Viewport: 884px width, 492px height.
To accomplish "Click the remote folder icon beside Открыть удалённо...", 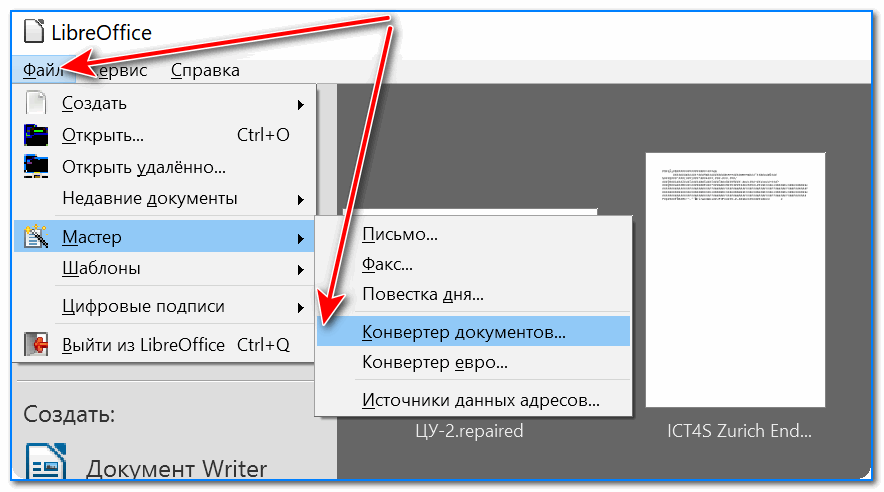I will pyautogui.click(x=36, y=167).
